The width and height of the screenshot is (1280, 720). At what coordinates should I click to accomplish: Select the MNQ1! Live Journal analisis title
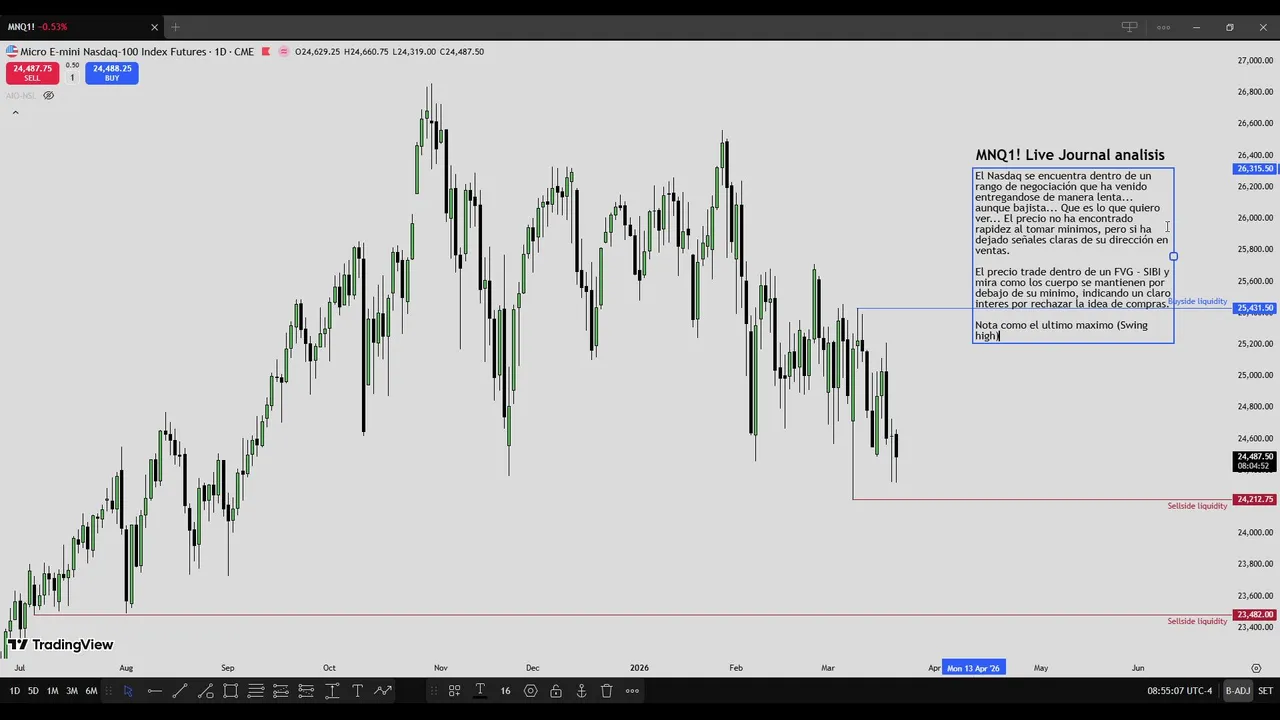1070,155
